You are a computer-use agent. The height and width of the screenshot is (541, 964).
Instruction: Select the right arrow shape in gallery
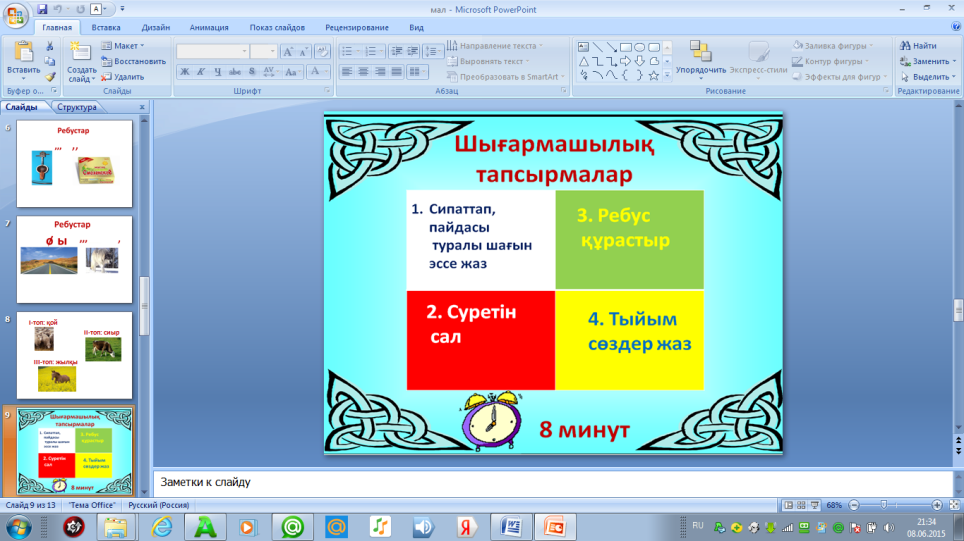625,61
